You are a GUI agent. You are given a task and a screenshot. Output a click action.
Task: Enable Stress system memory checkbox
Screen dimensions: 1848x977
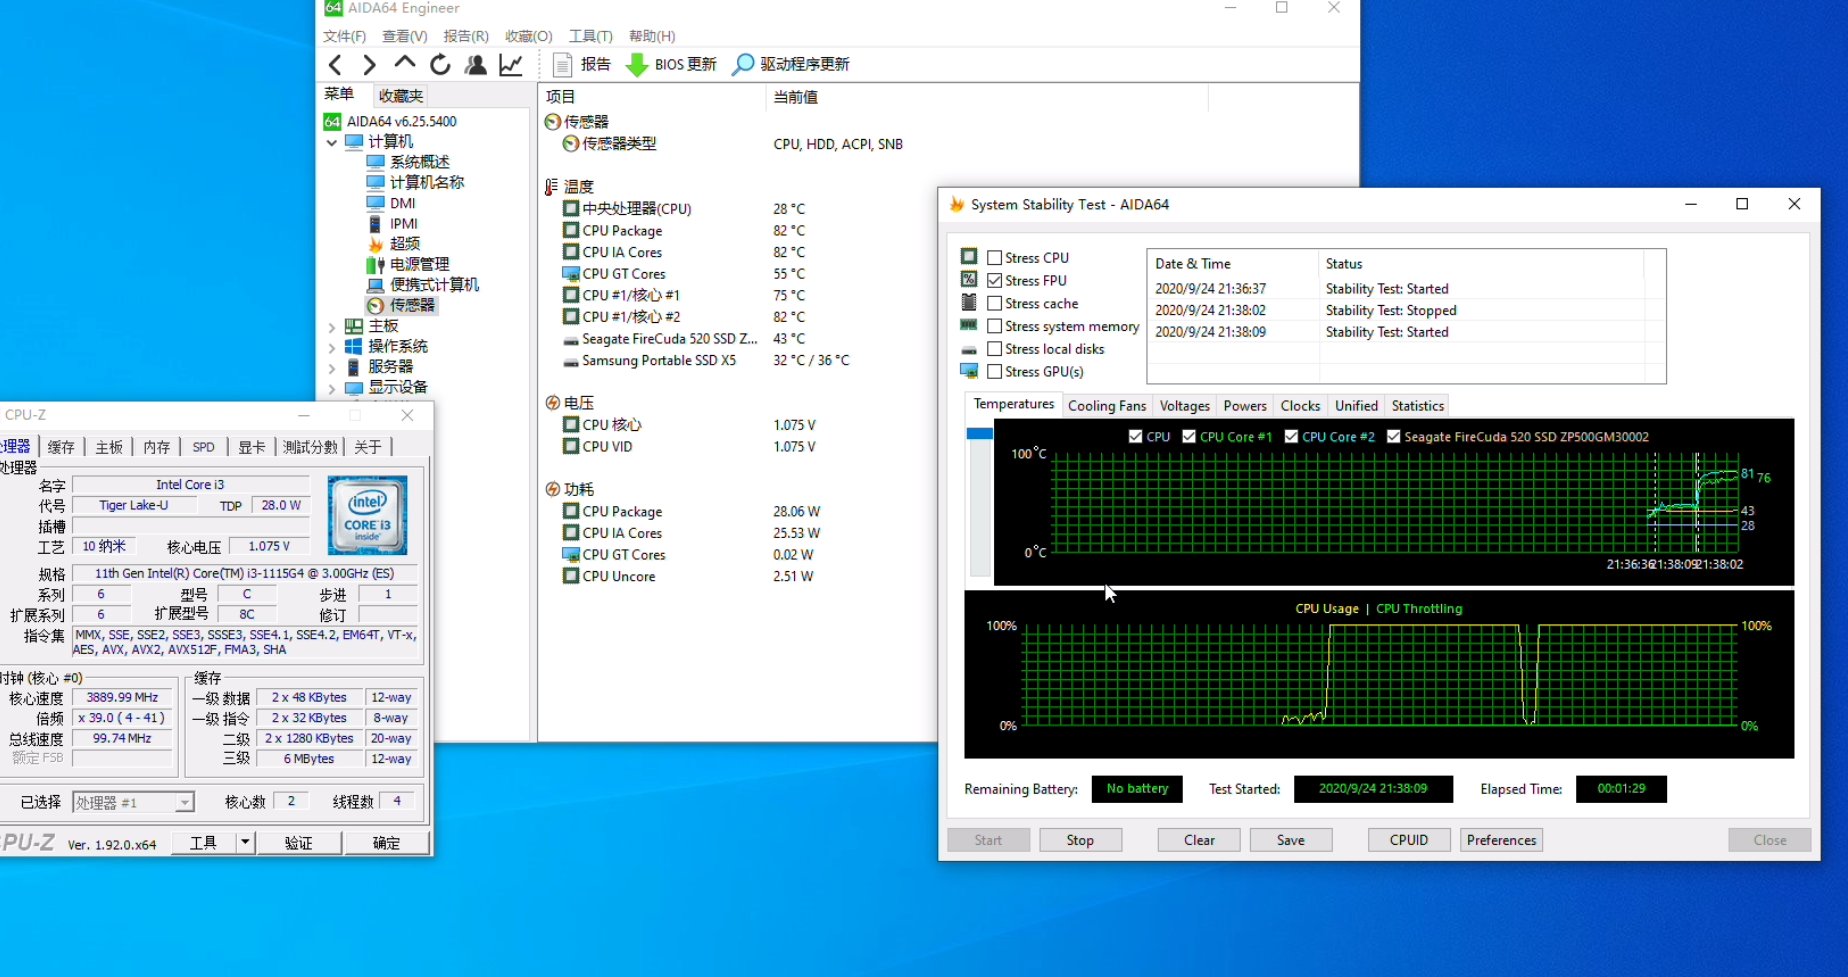pyautogui.click(x=995, y=326)
